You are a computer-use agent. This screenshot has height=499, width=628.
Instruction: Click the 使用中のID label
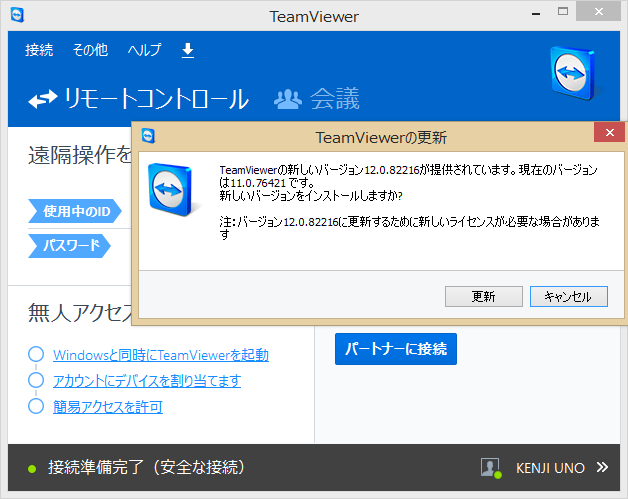coord(75,211)
